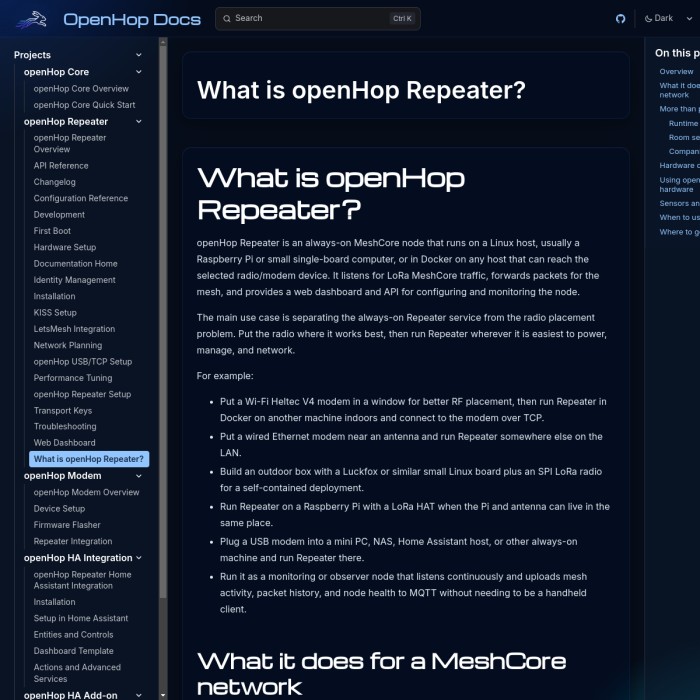Open Configuration Reference page
The image size is (700, 700).
tap(81, 198)
